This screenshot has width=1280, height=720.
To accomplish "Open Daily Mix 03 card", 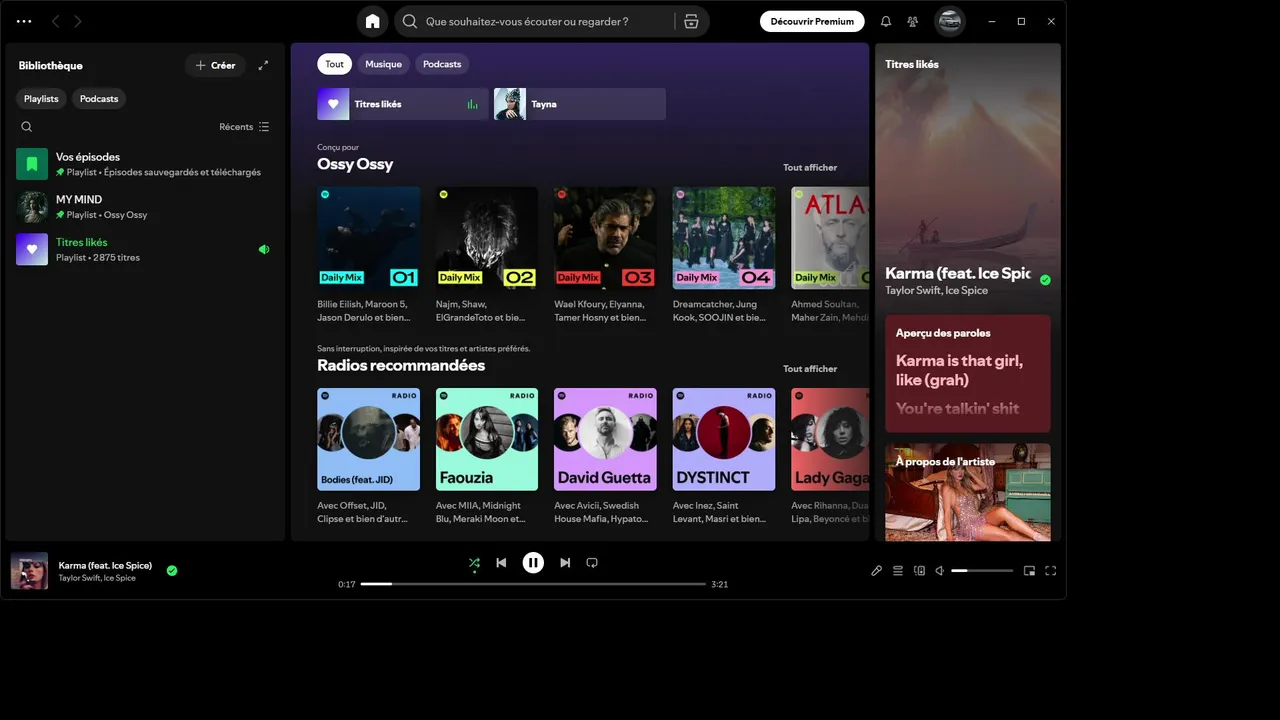I will (x=606, y=255).
